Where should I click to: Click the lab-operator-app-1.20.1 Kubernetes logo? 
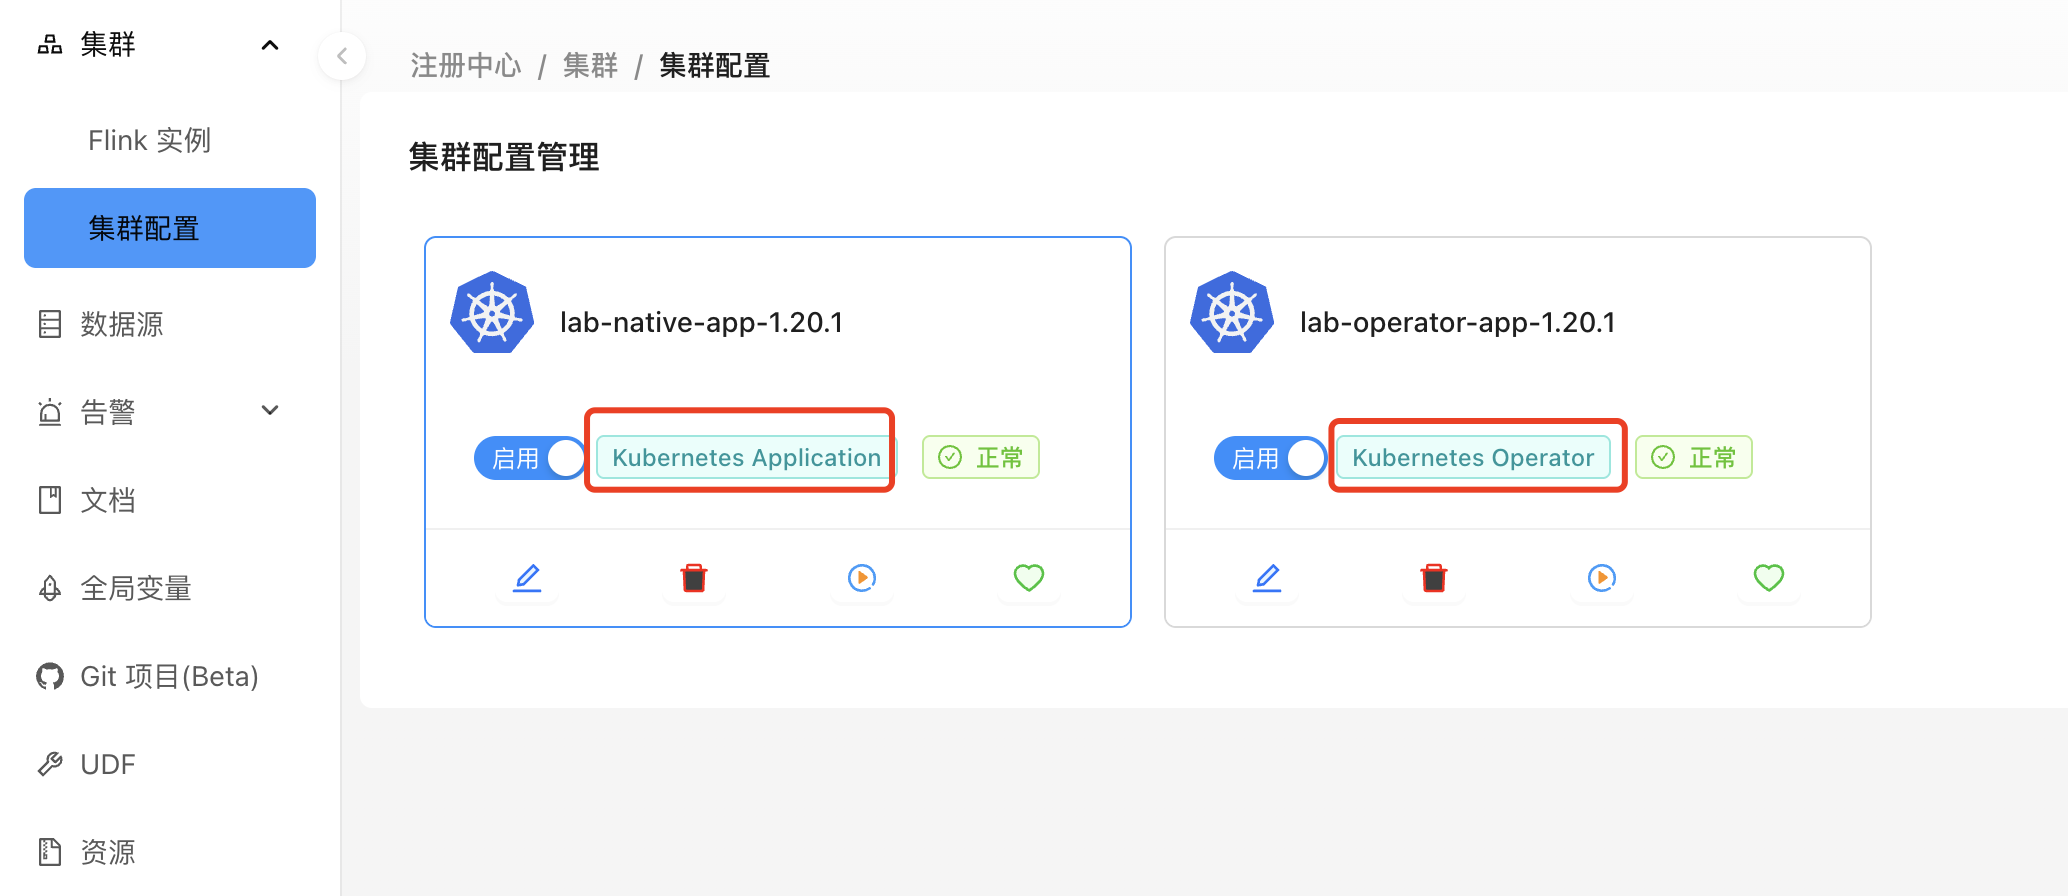point(1232,313)
